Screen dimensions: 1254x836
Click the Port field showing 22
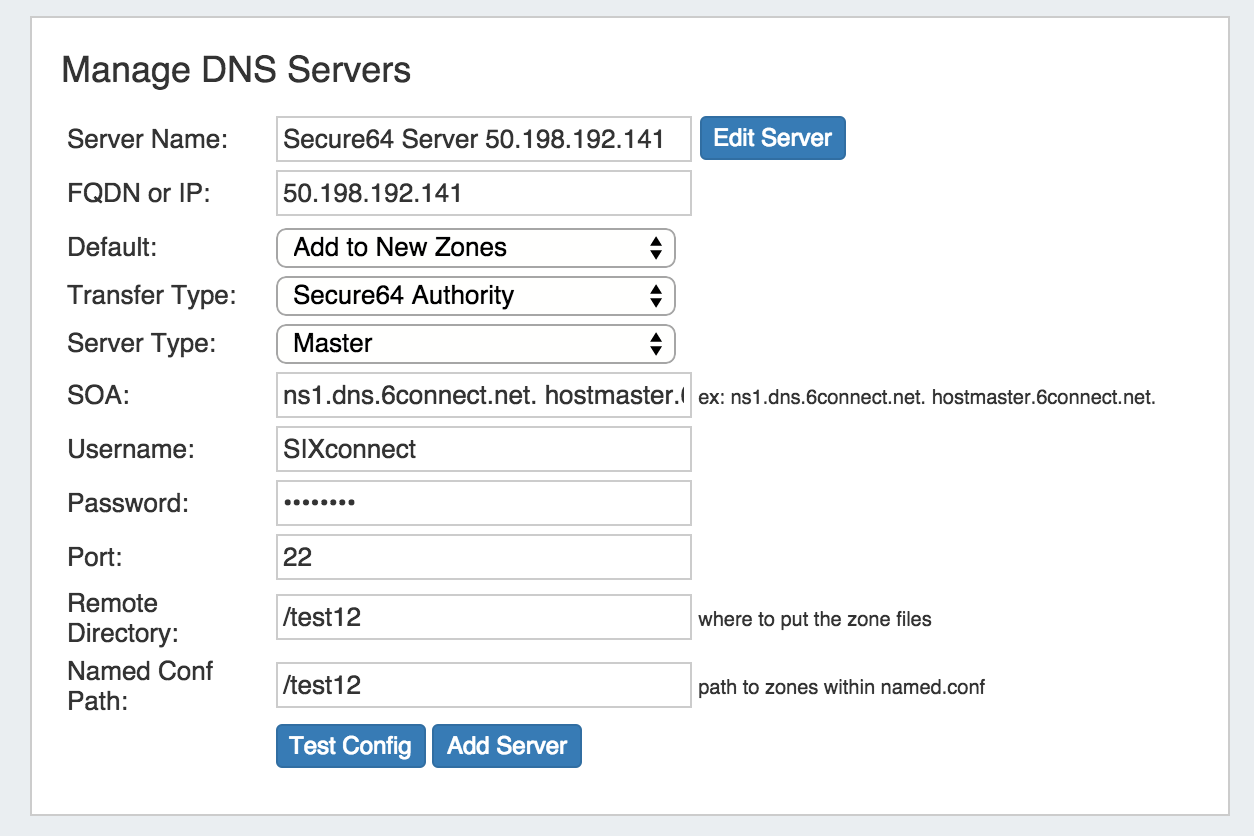(483, 557)
